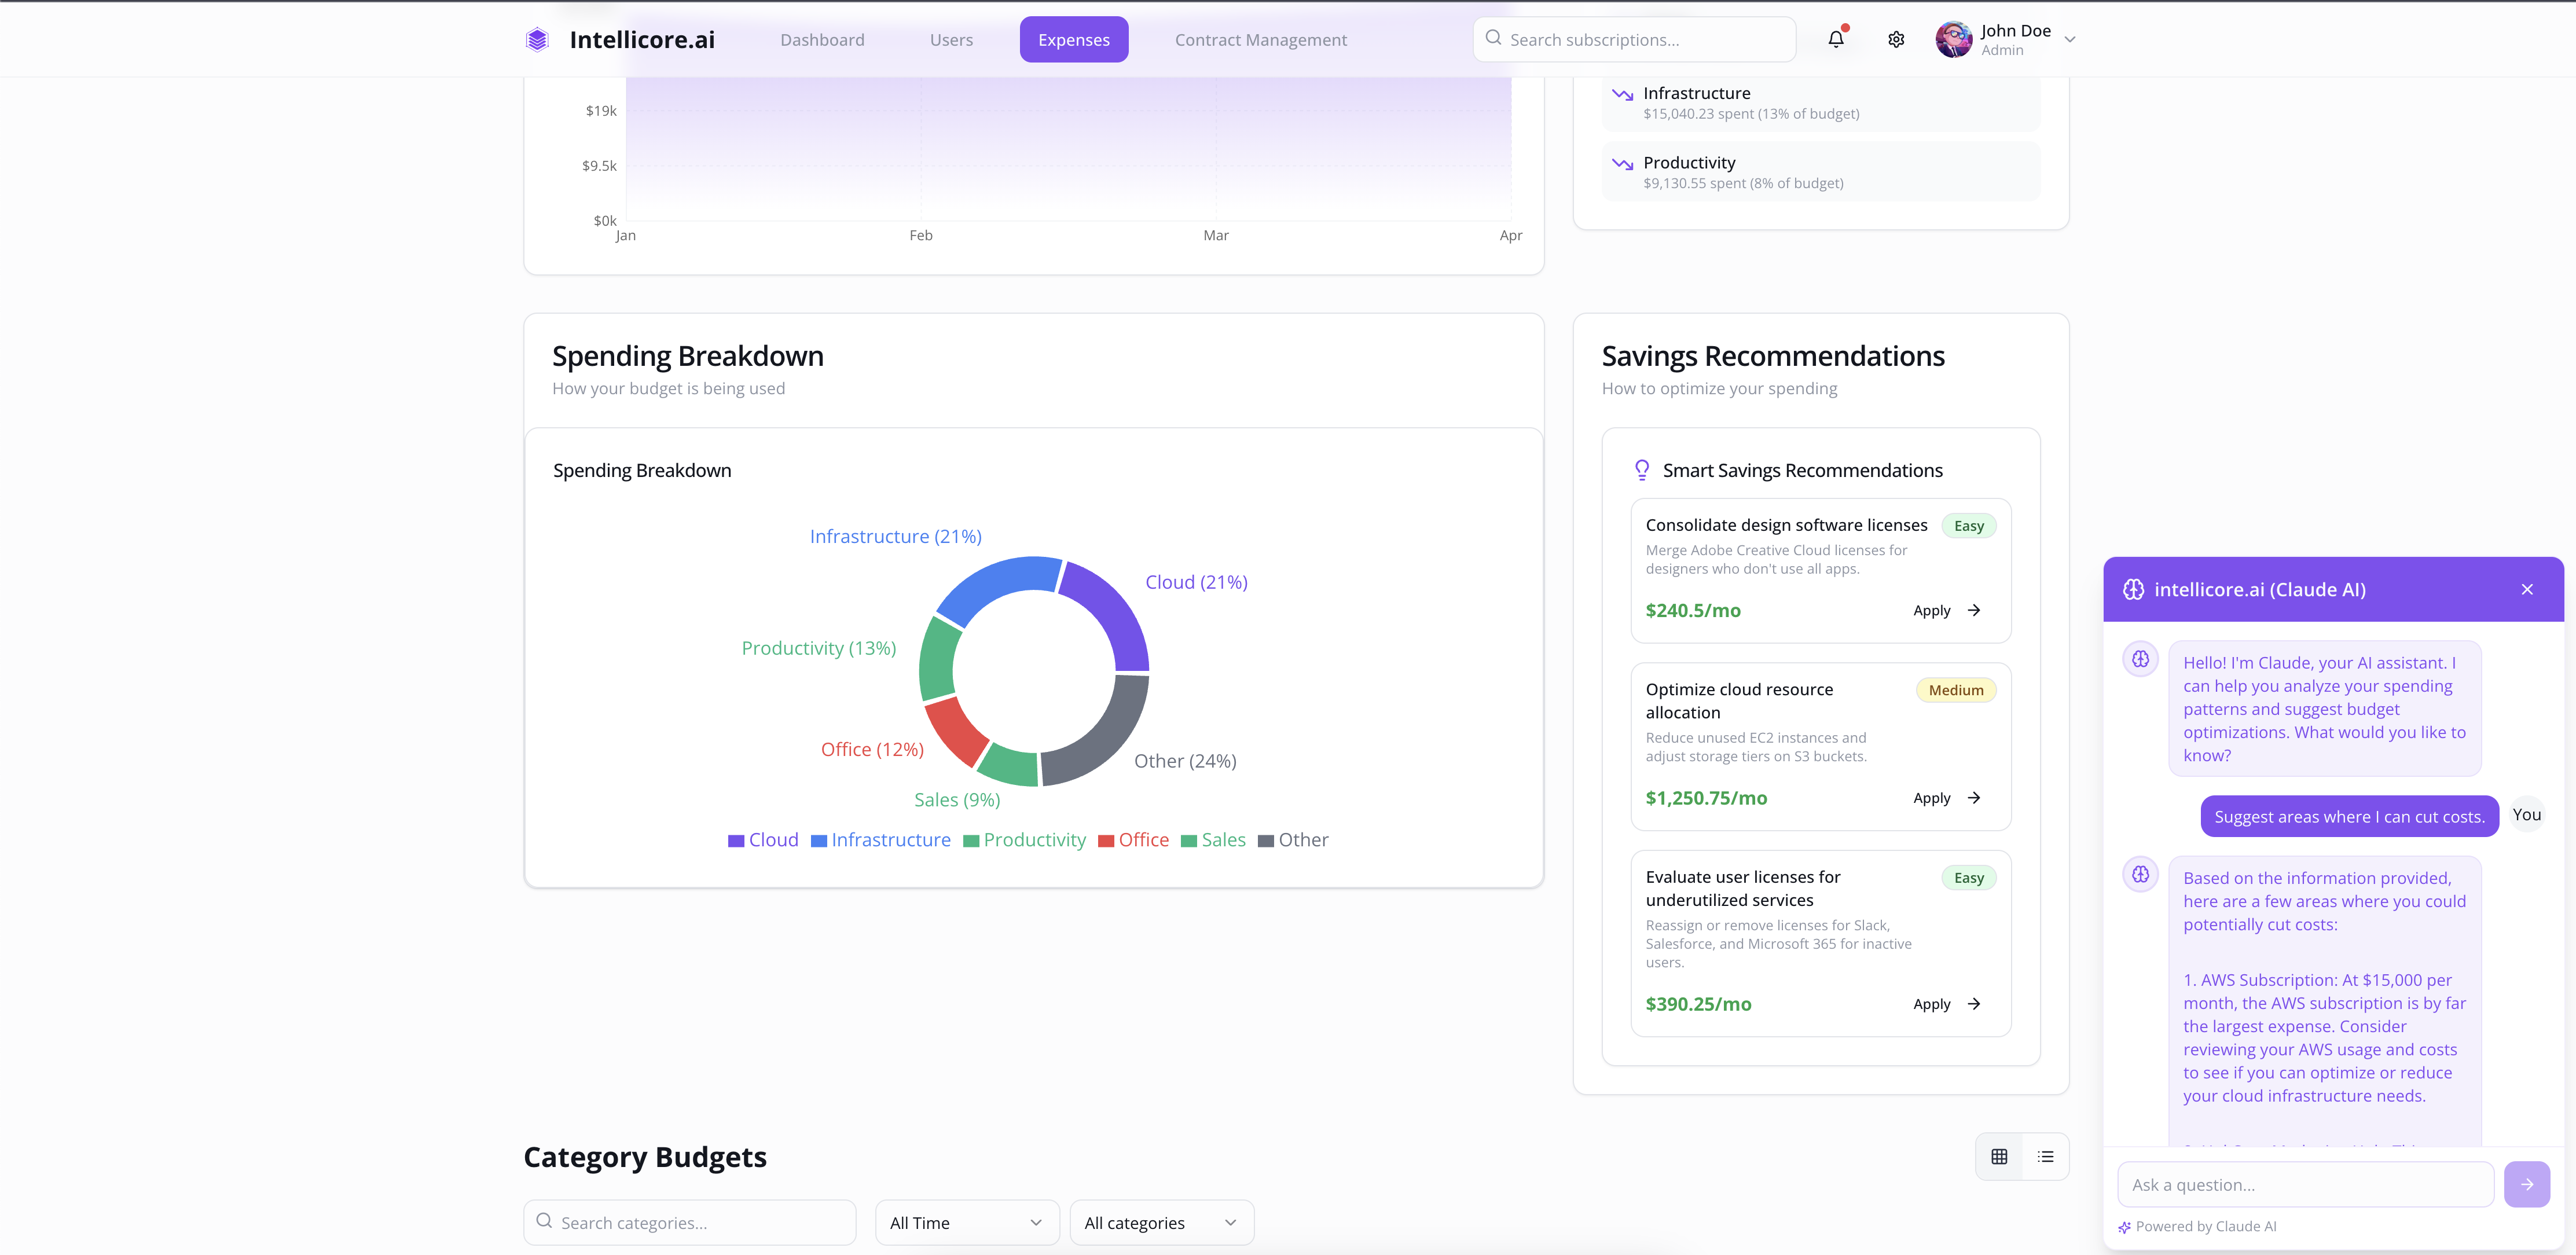Go to the Dashboard tab

(822, 40)
